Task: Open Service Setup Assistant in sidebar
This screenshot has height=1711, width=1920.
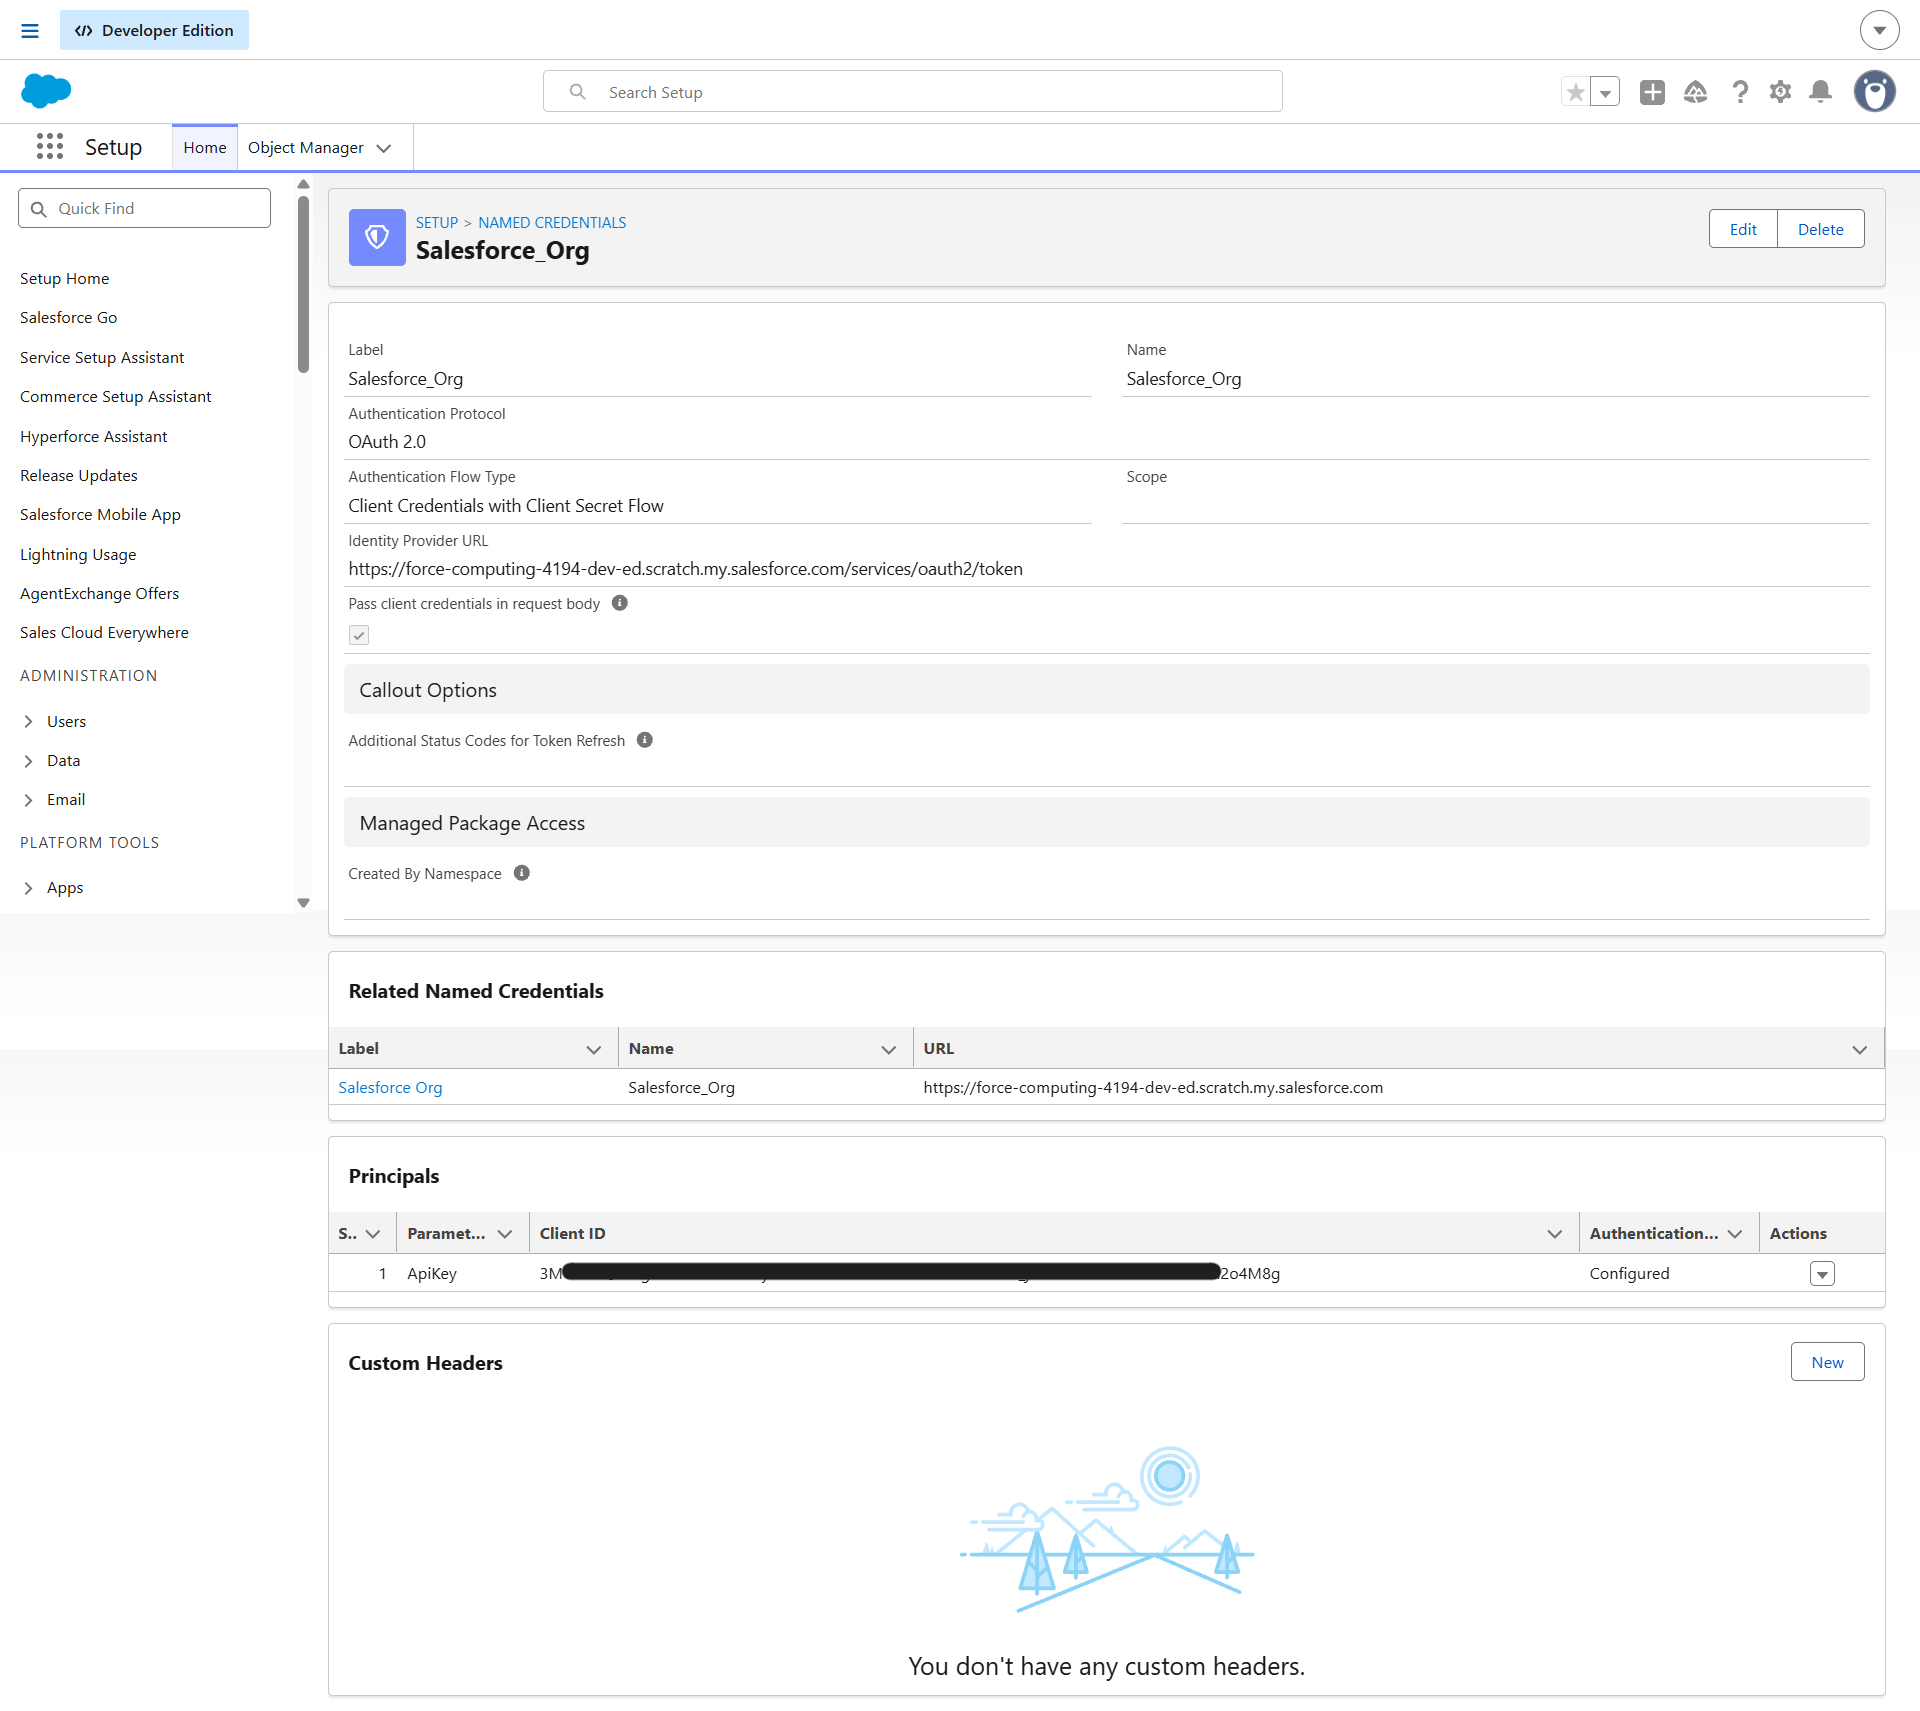Action: click(102, 358)
